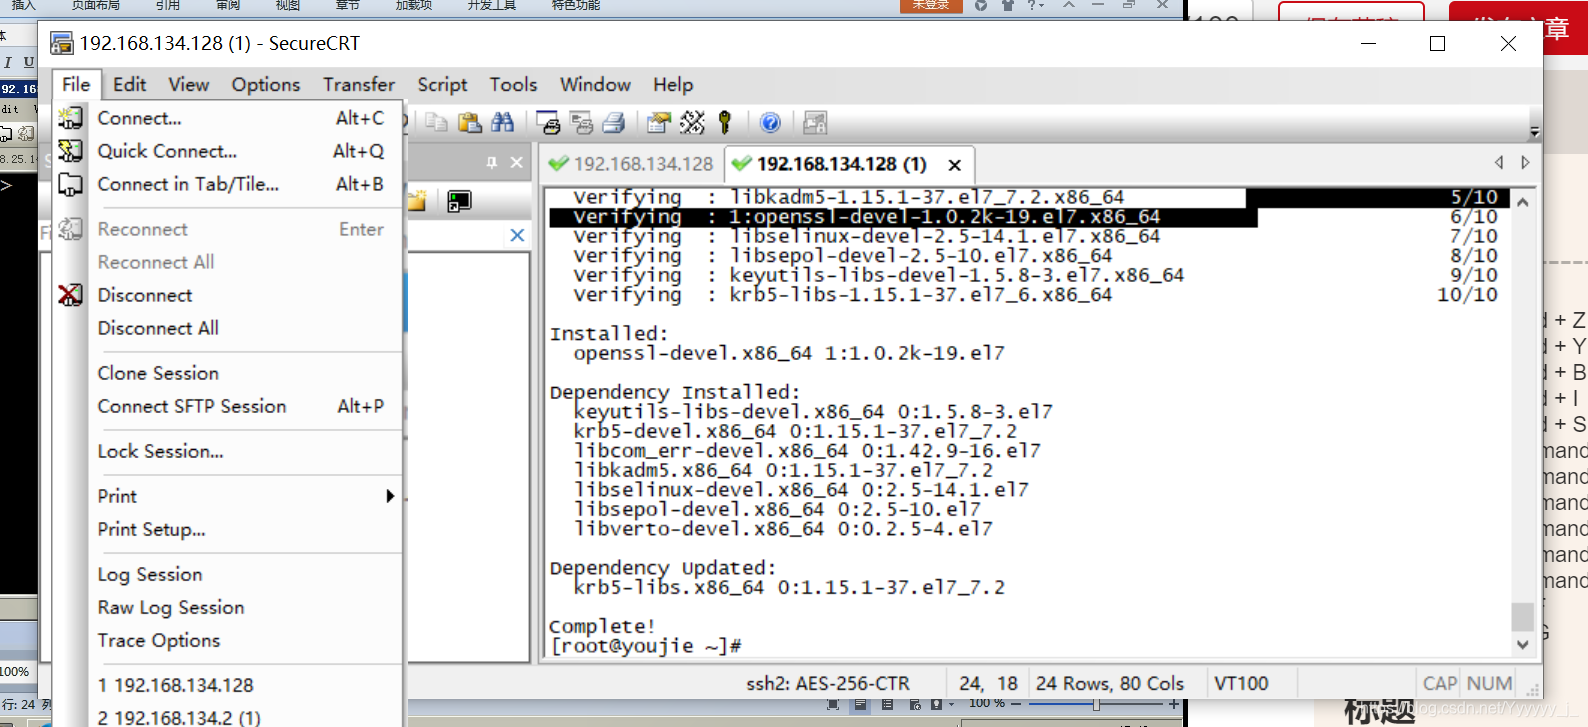Toggle Log Session menu entry
This screenshot has width=1588, height=727.
[229, 574]
